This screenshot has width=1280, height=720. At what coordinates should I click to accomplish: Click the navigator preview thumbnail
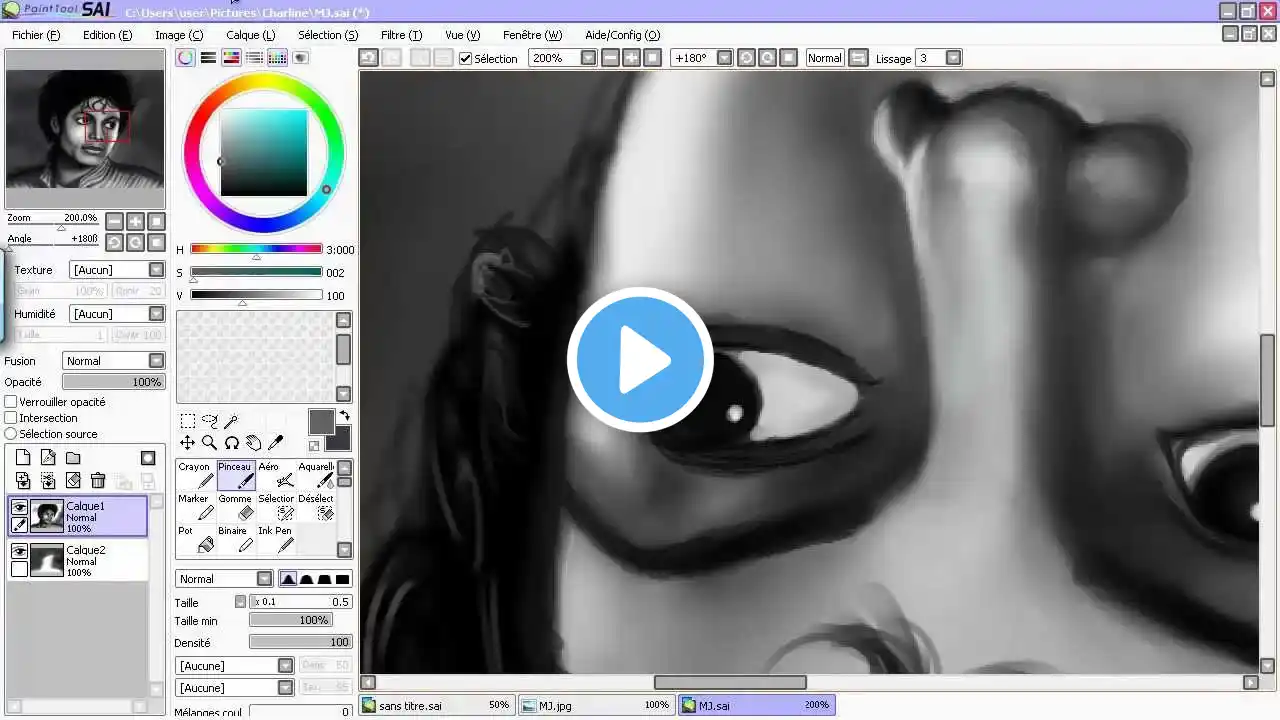(x=85, y=130)
